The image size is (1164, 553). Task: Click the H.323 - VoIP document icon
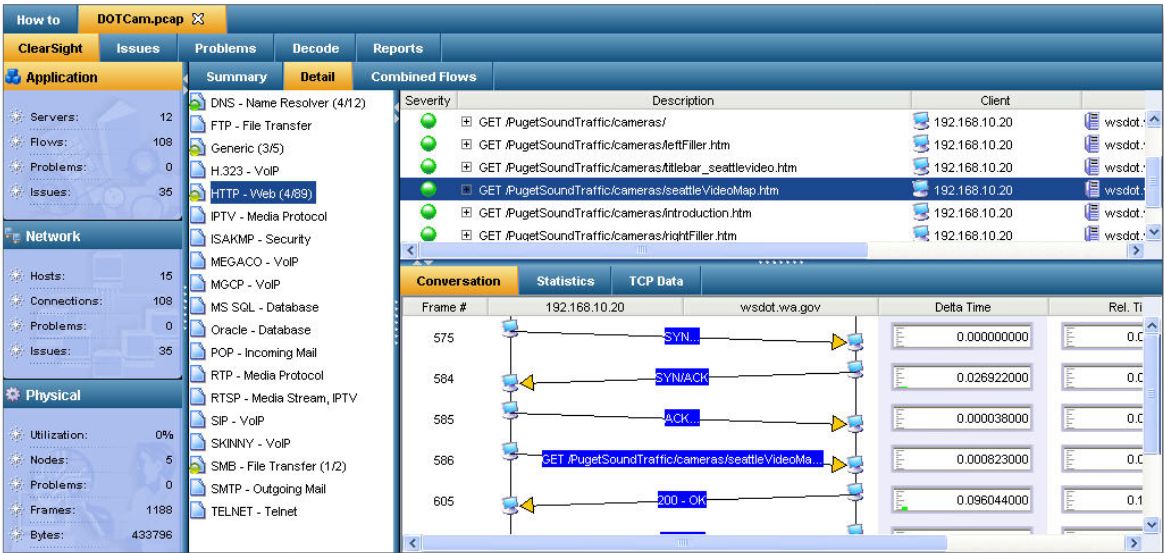[197, 171]
